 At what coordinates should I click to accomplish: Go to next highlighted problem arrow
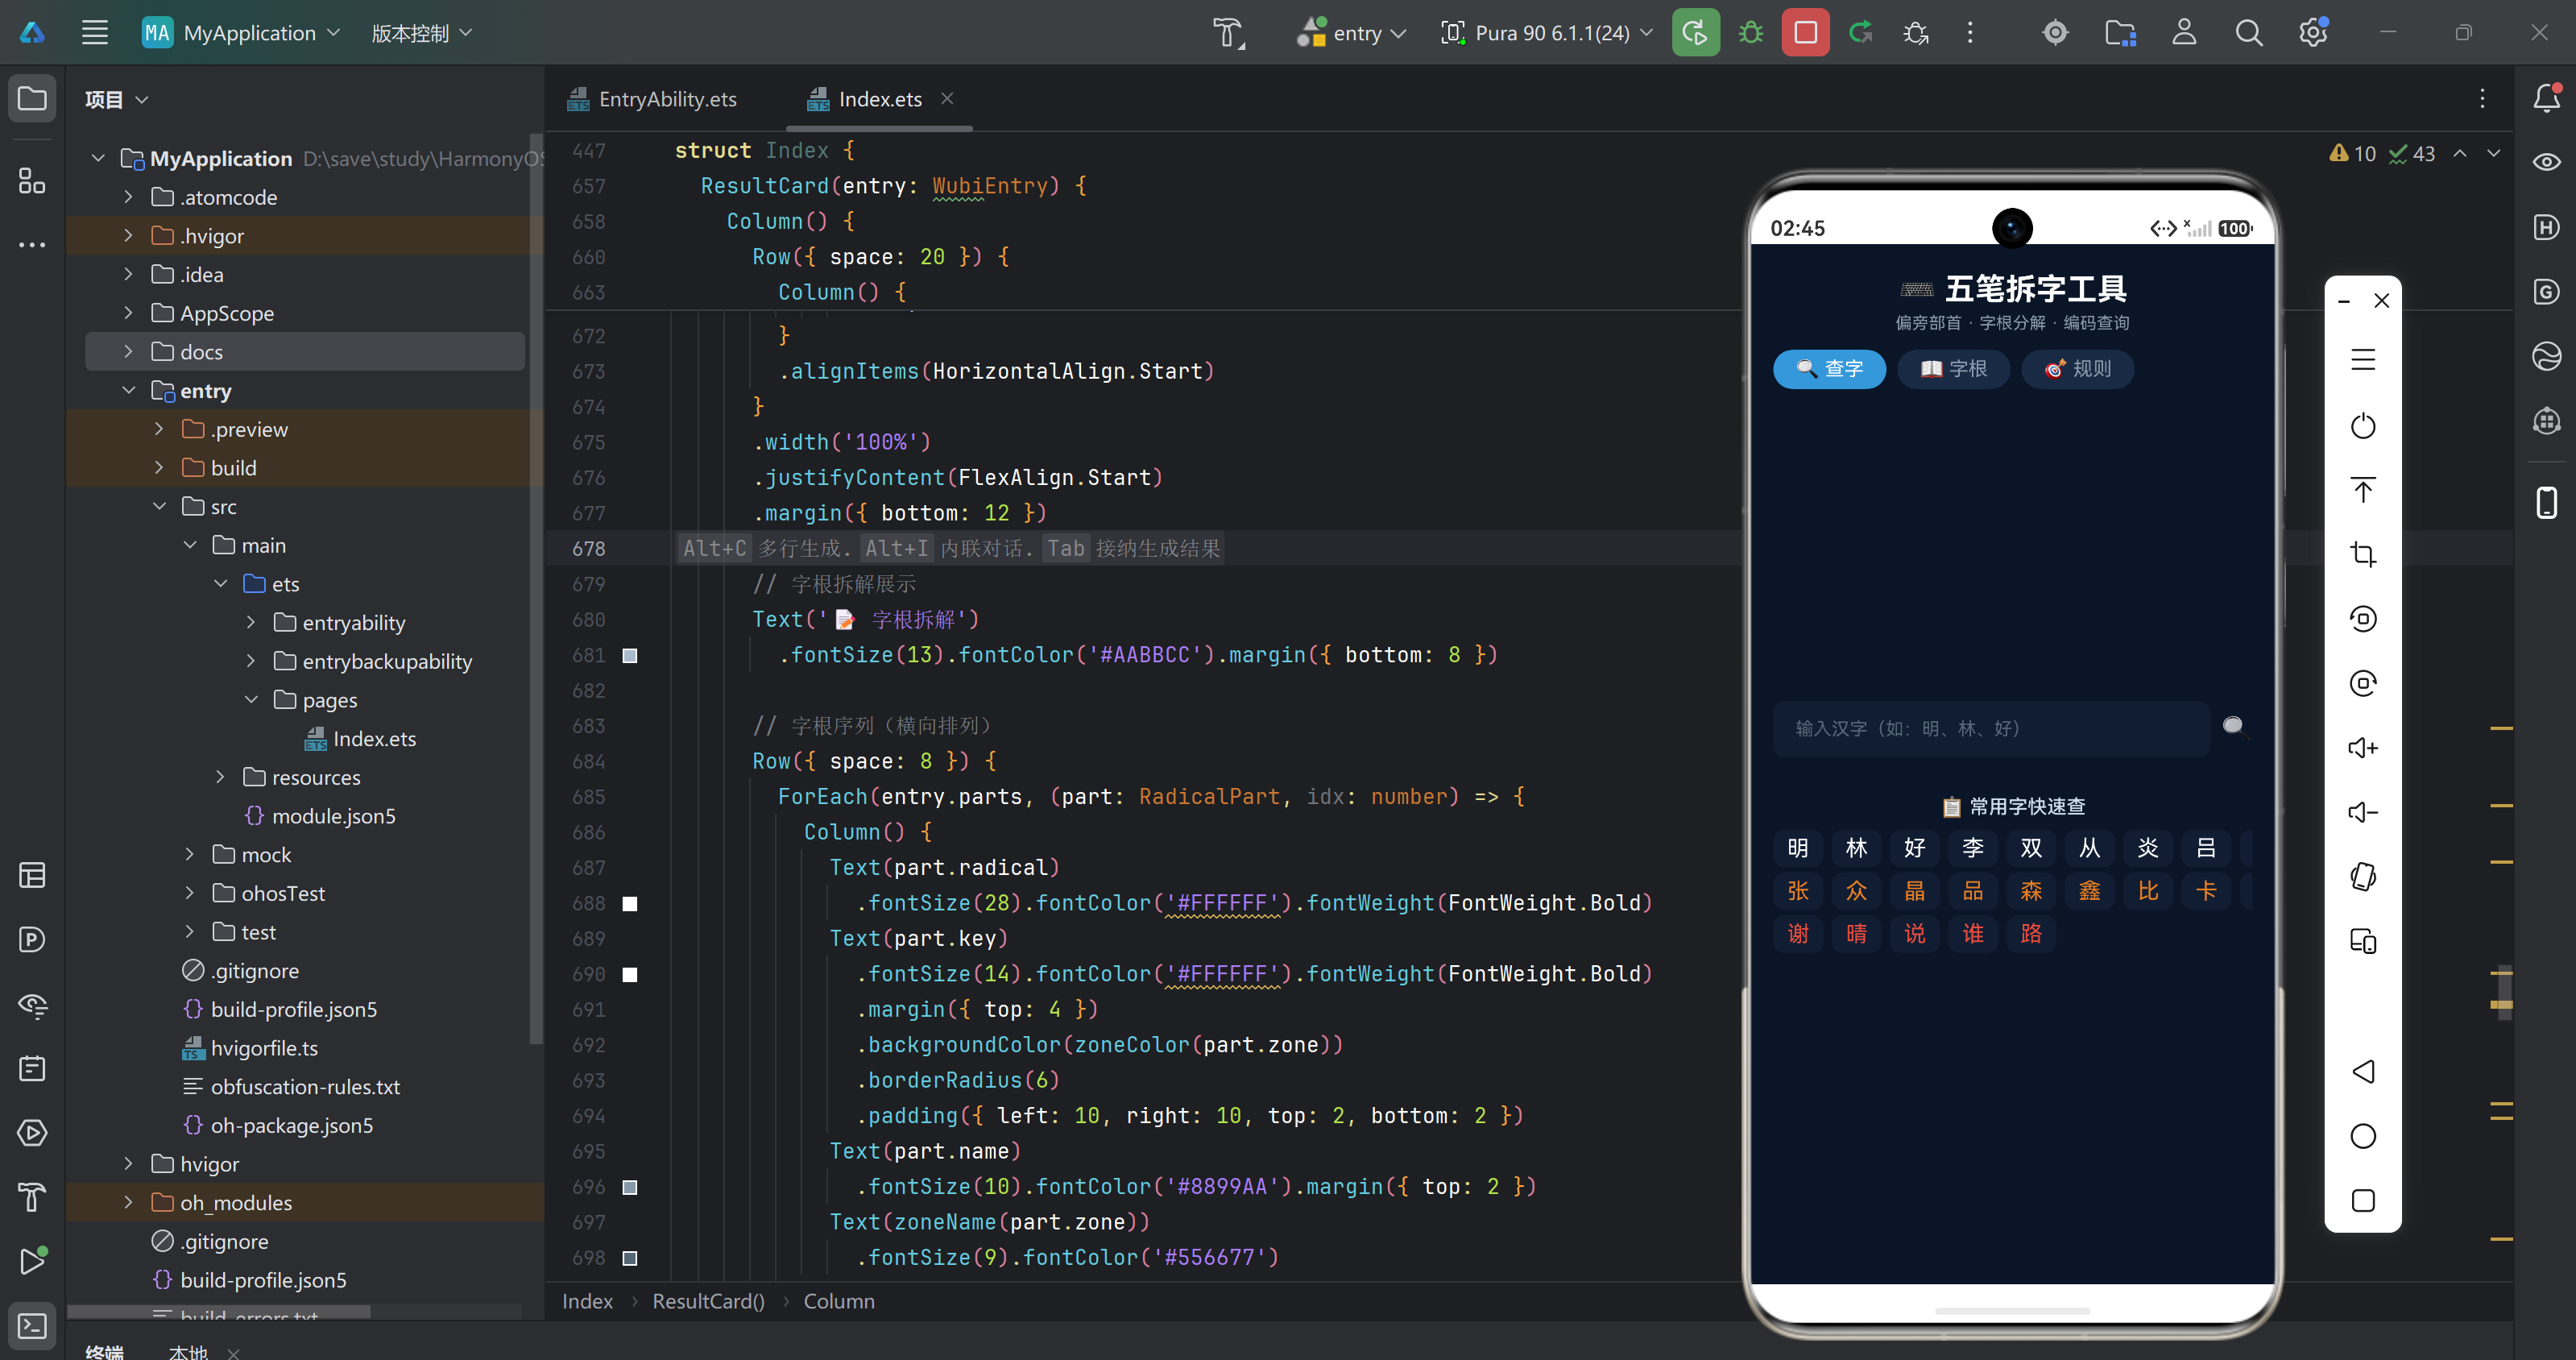[x=2493, y=153]
